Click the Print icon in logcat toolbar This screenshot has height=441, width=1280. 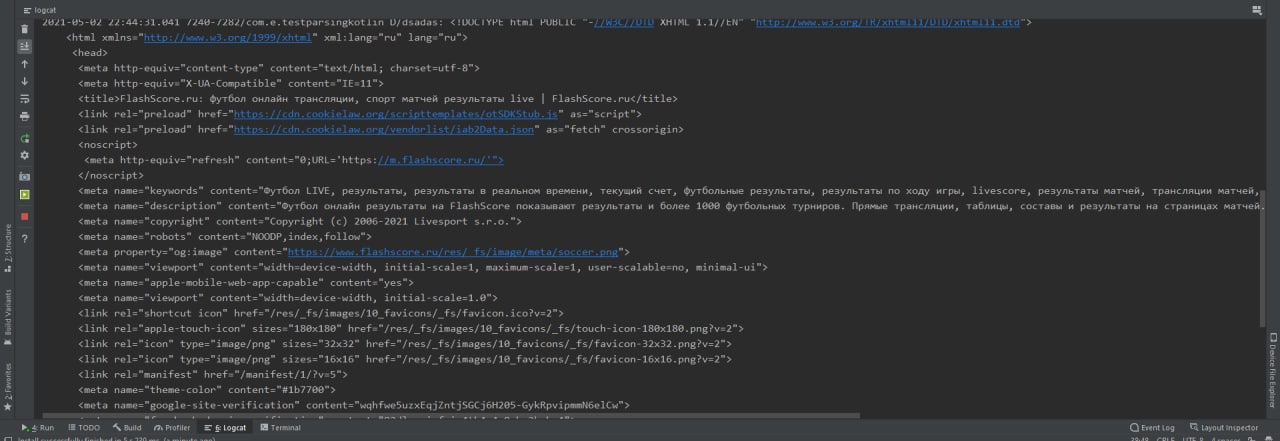pos(25,116)
